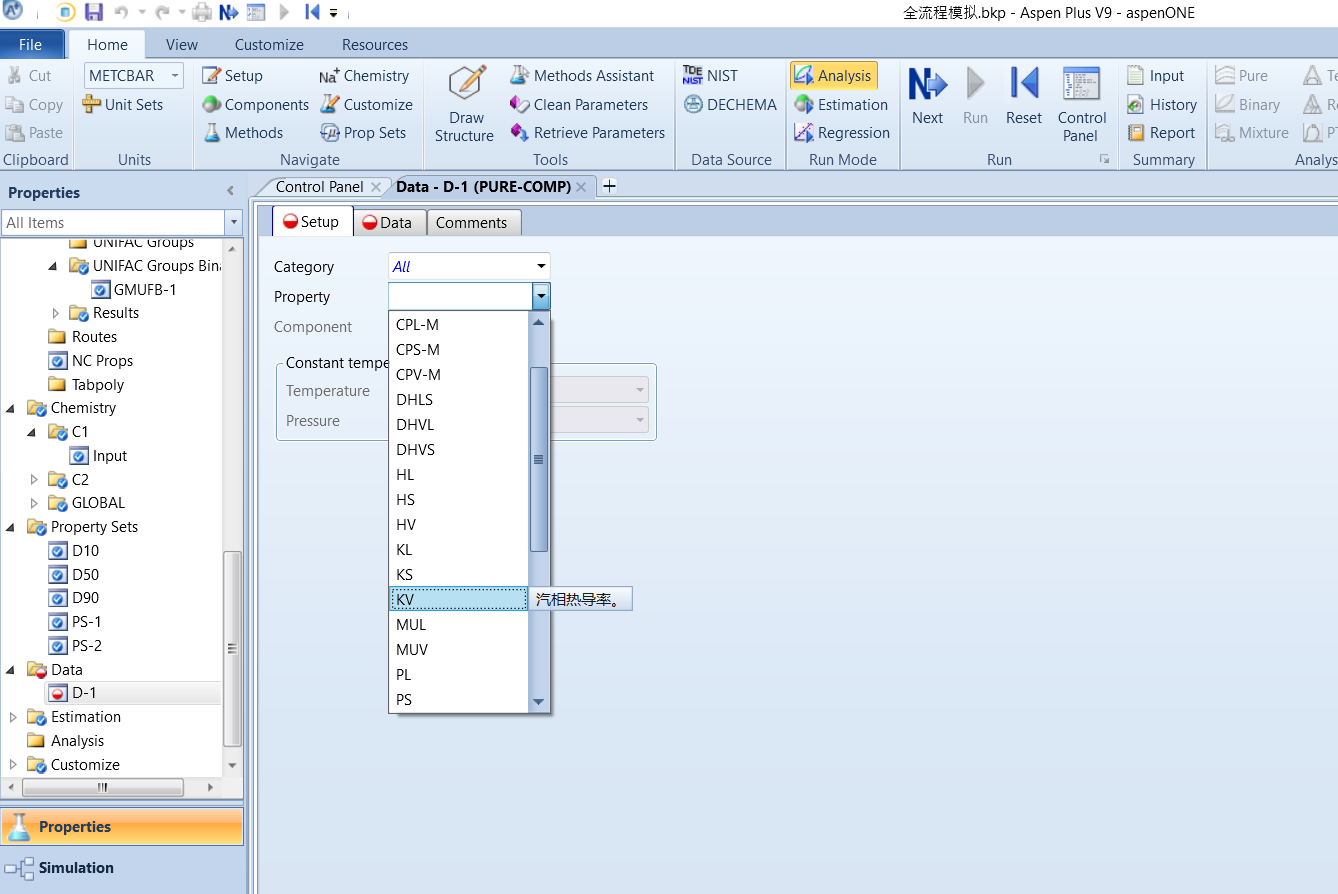Screen dimensions: 1338x894
Task: Click Unit Sets in Units group
Action: tap(122, 105)
